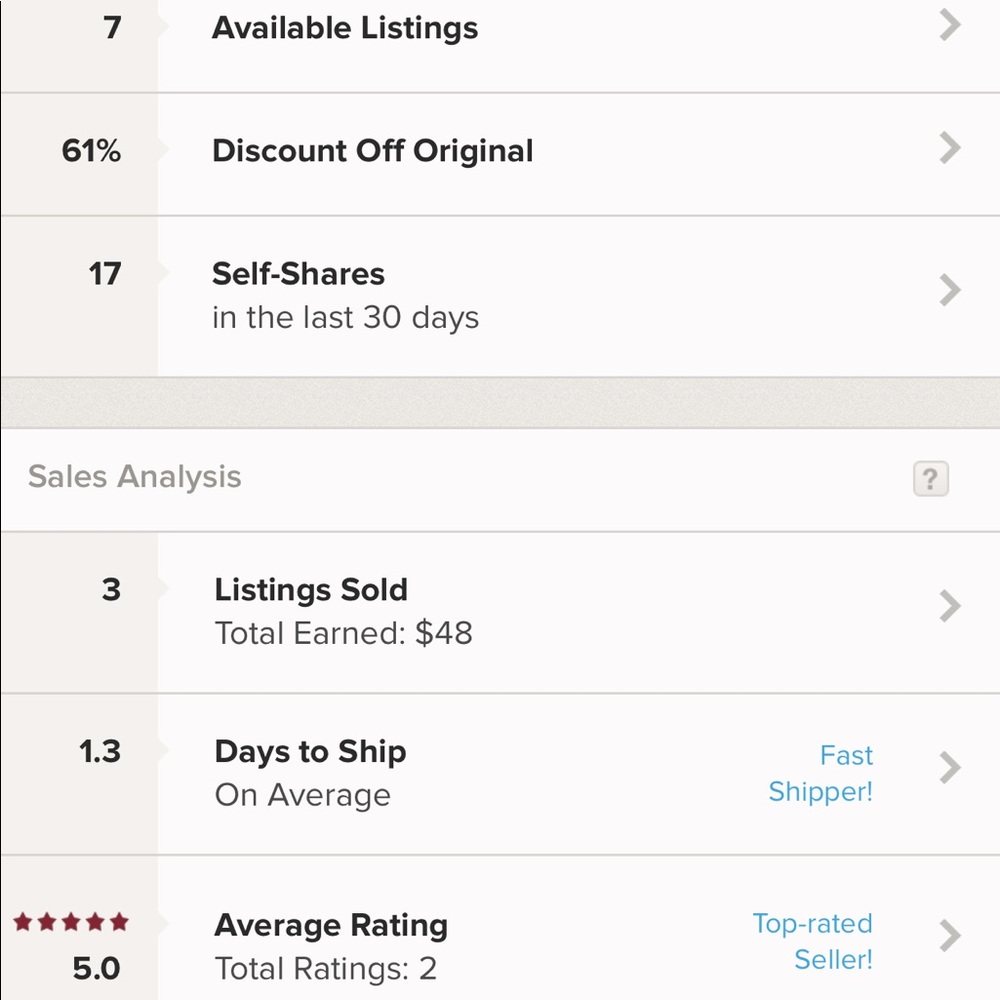Click the Fast Shipper! badge link
Viewport: 1000px width, 1000px height.
click(821, 773)
